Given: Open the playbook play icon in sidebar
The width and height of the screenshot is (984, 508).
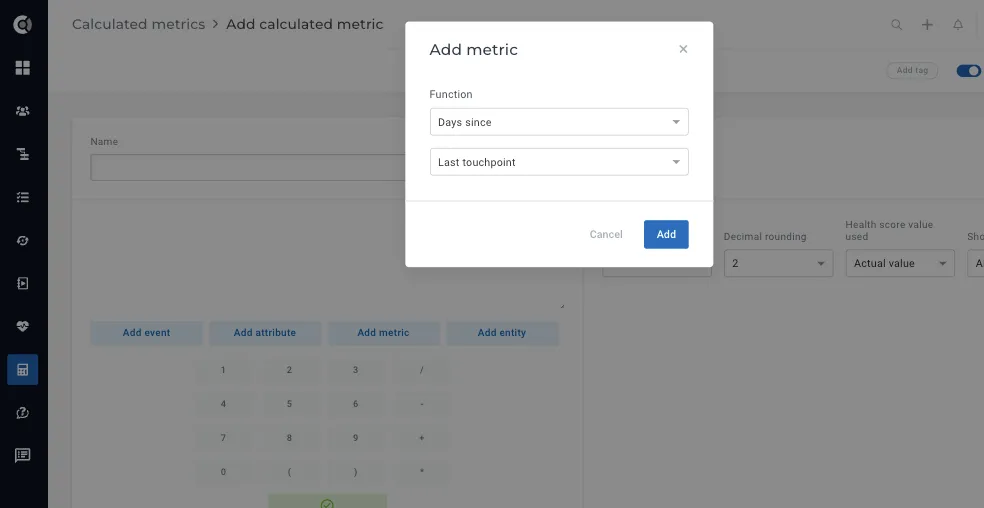Looking at the screenshot, I should 23,283.
